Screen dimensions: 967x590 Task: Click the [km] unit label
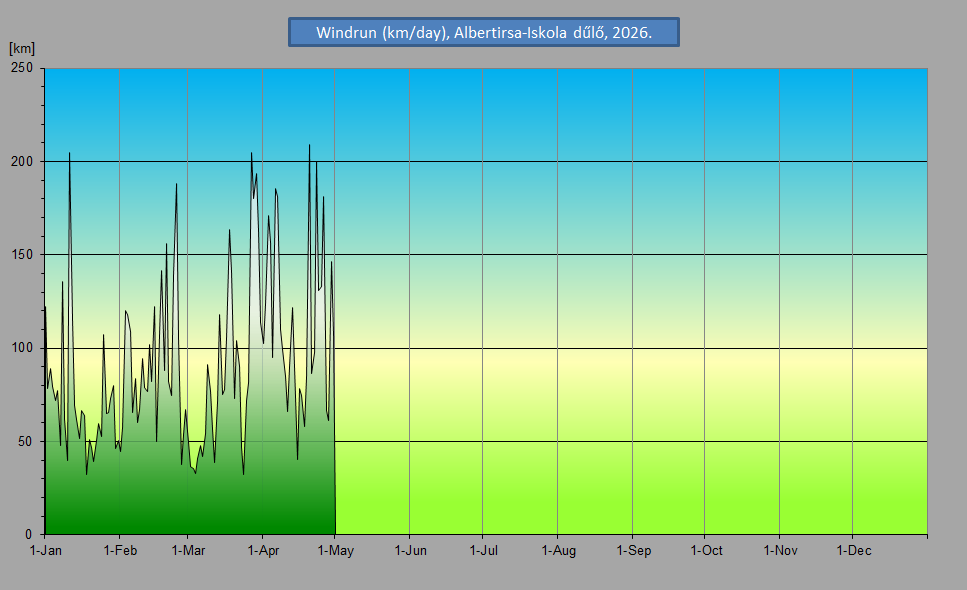pos(22,49)
